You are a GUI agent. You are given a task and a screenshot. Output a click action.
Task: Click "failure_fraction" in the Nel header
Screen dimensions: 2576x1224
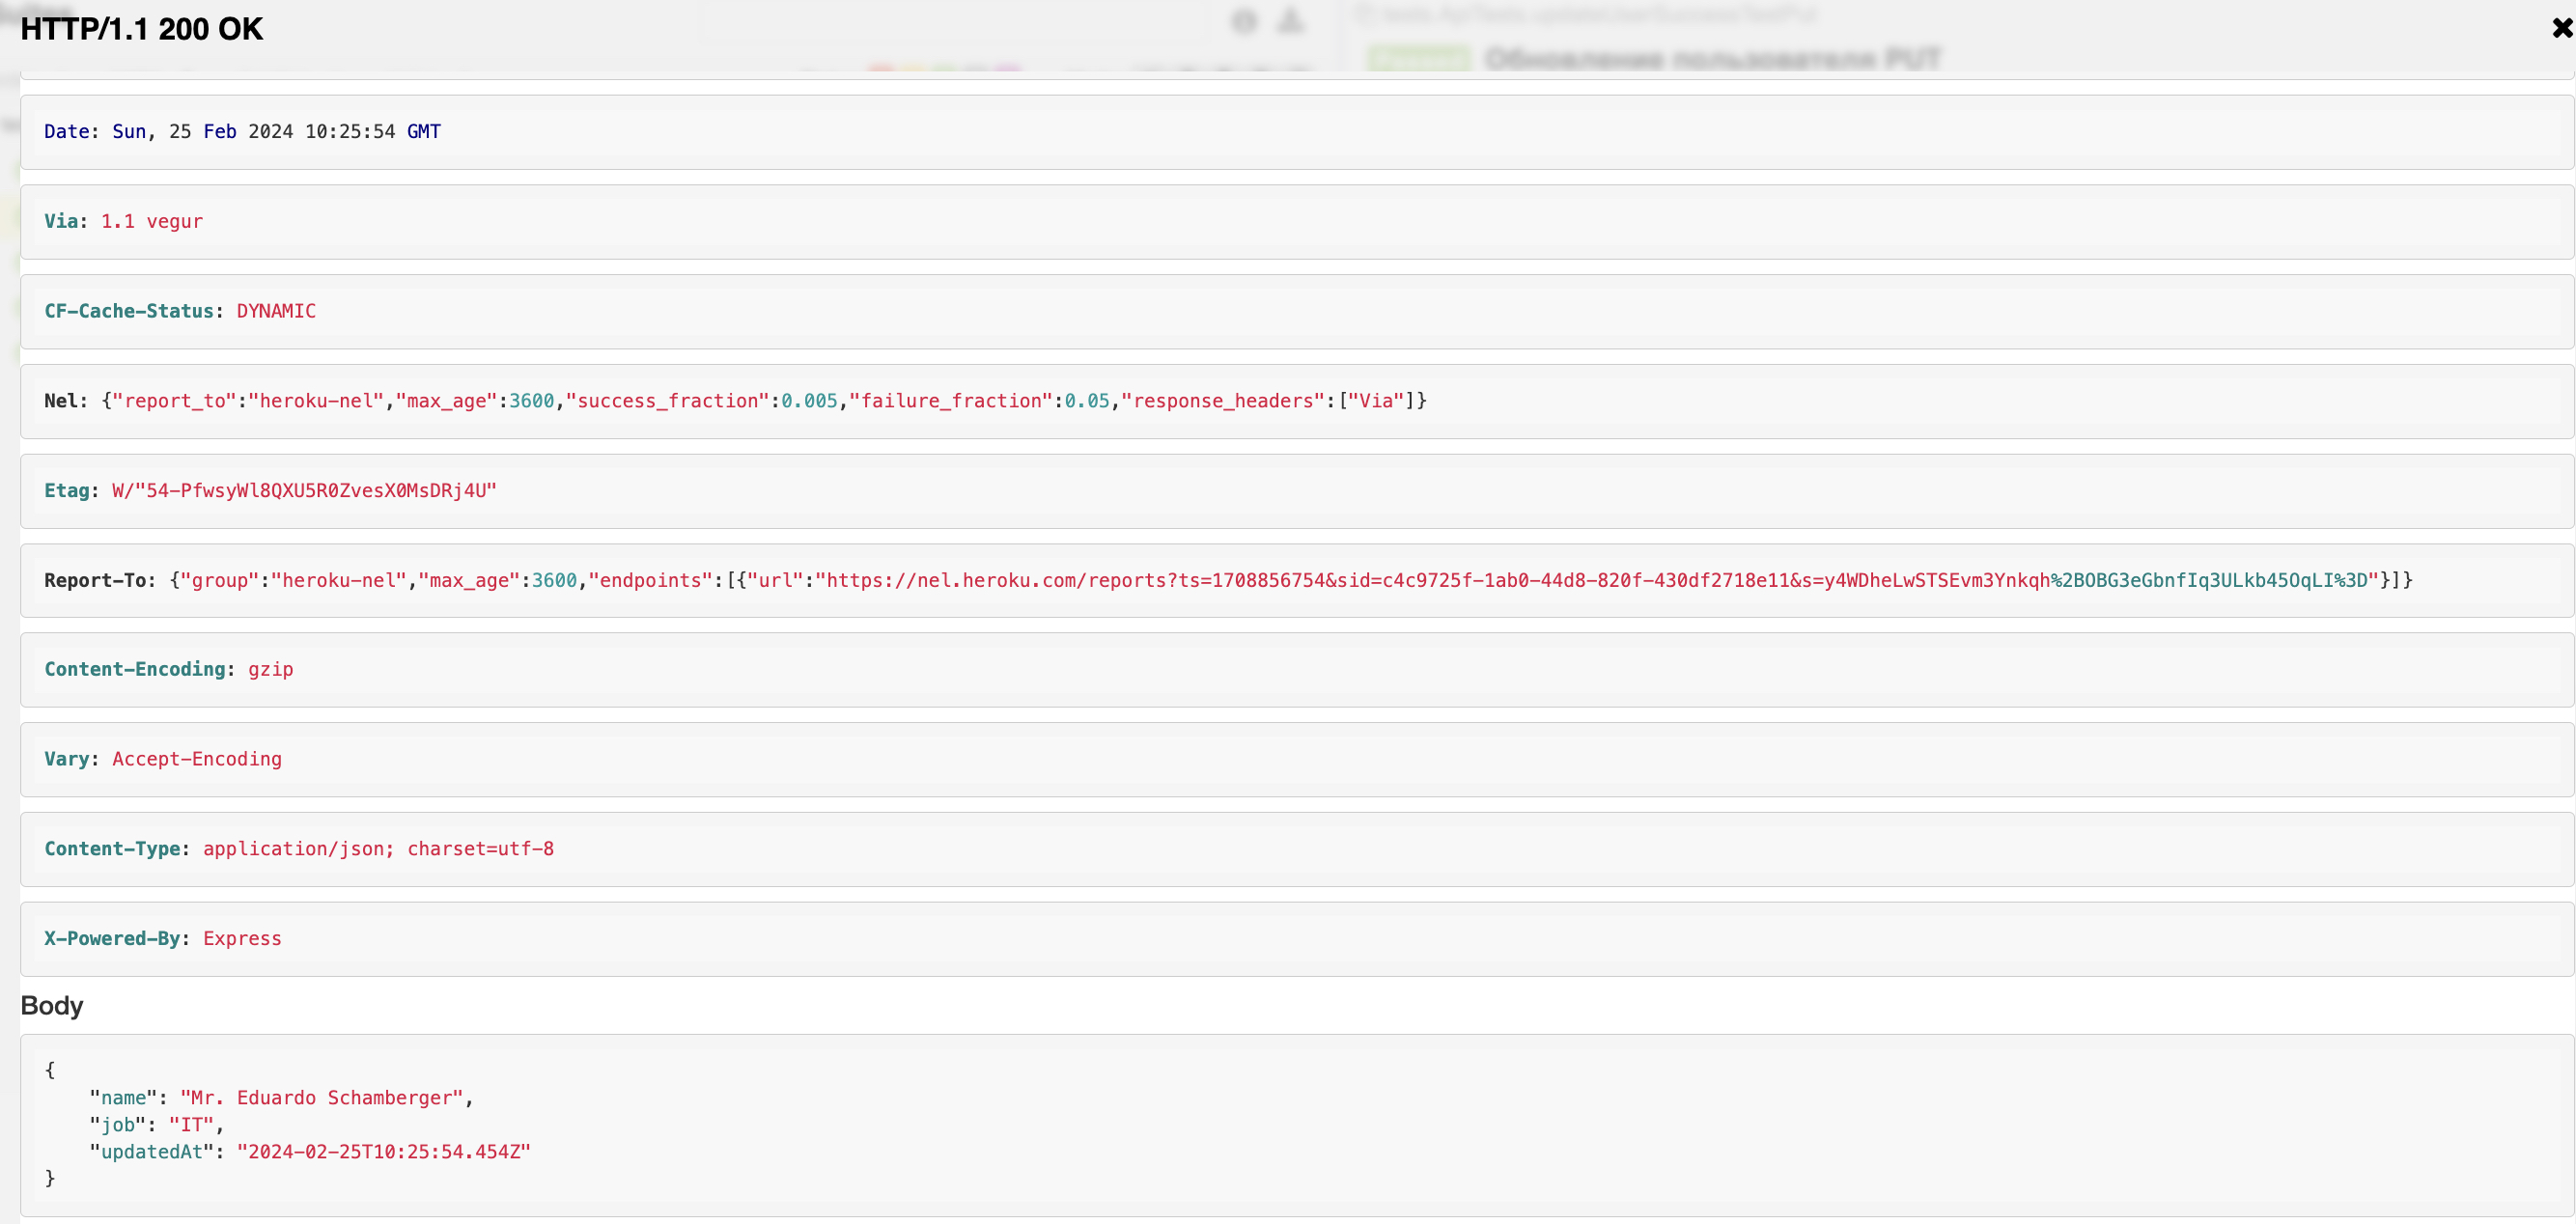pyautogui.click(x=951, y=401)
